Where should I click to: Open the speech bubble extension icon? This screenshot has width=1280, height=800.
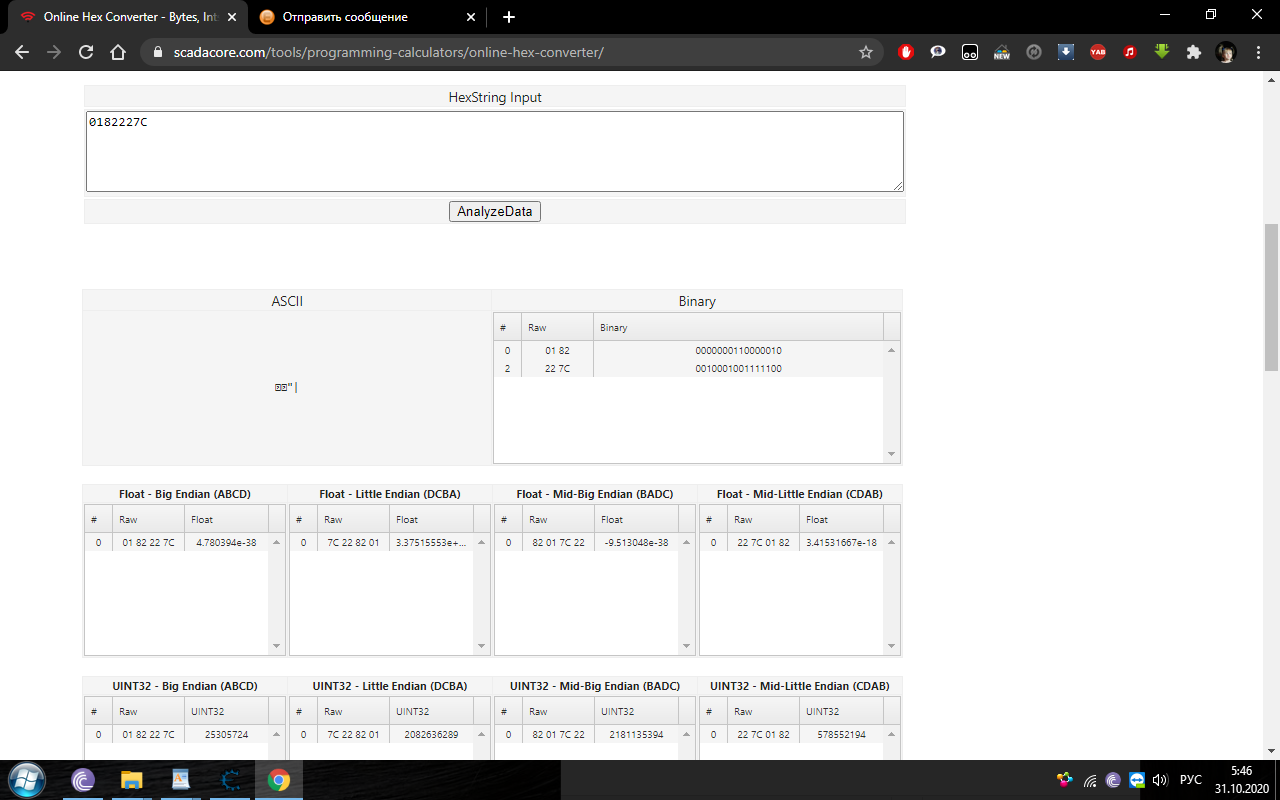(x=938, y=52)
